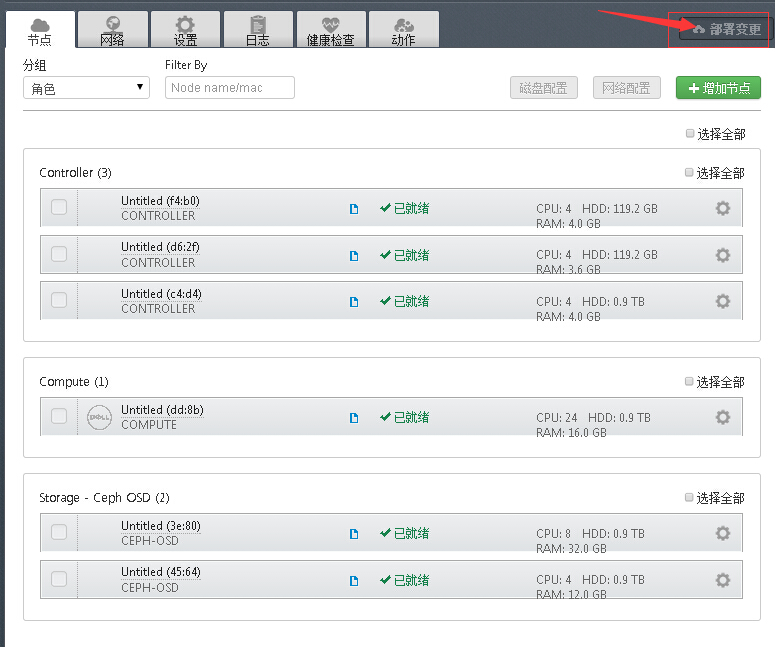Switch to the 设置 tab
Viewport: 775px width, 647px height.
tap(185, 30)
